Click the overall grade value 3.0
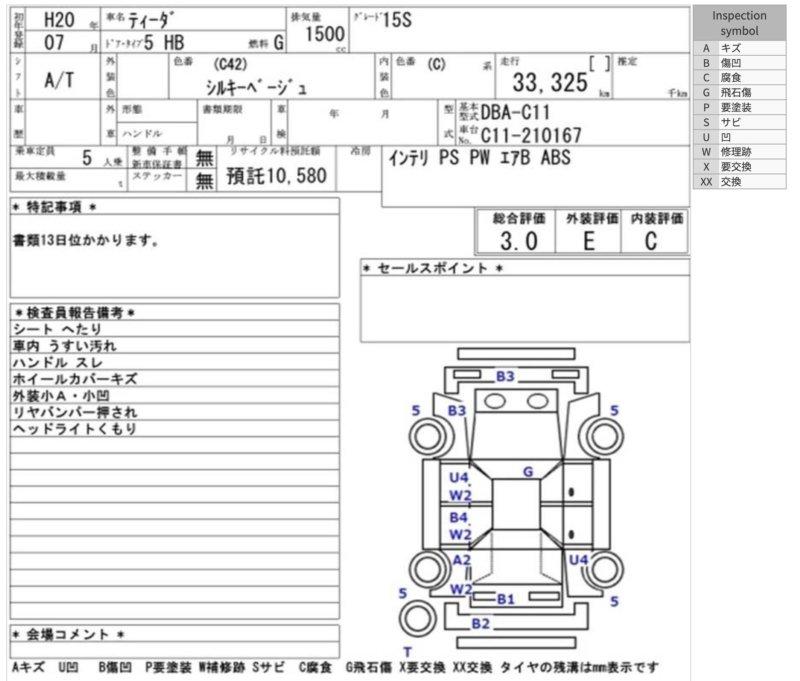Screen dimensions: 800x681 point(518,240)
